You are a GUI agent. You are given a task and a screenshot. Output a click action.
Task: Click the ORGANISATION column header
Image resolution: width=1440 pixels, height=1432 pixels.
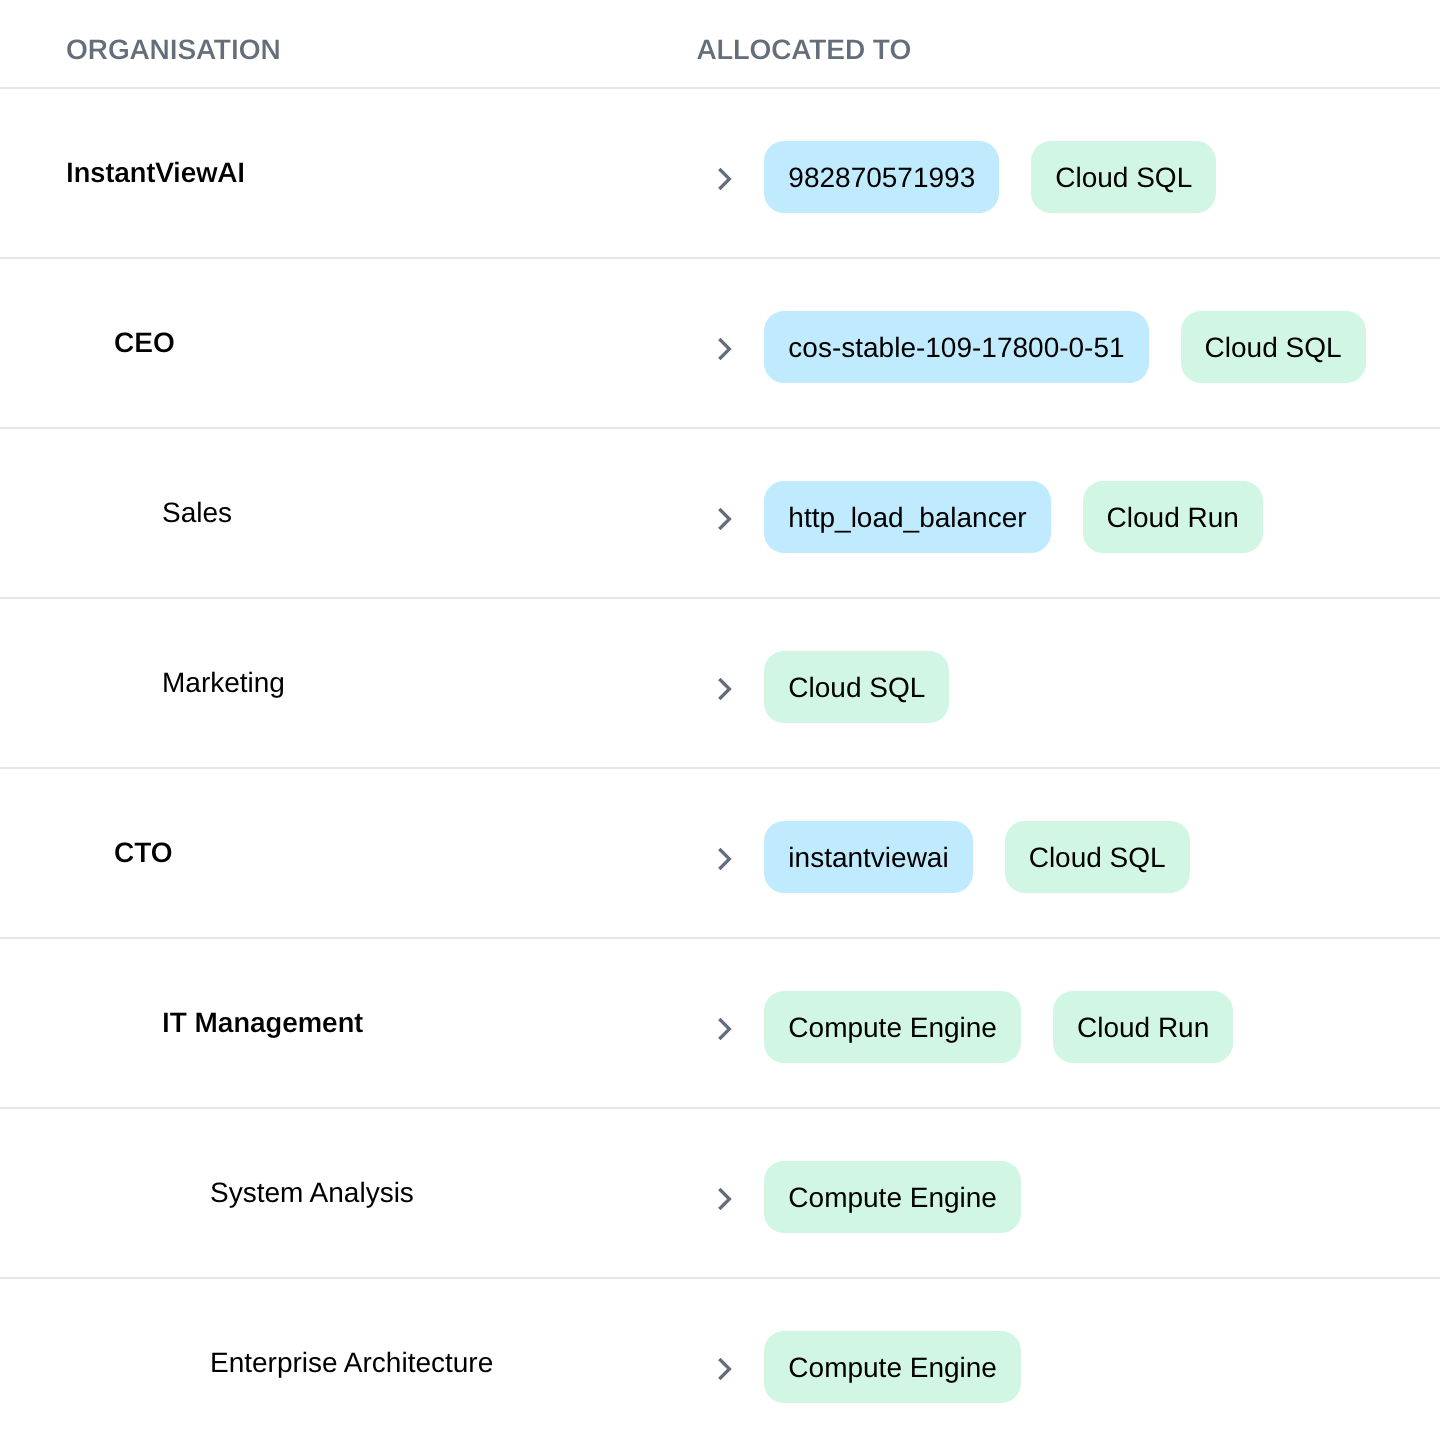[173, 50]
